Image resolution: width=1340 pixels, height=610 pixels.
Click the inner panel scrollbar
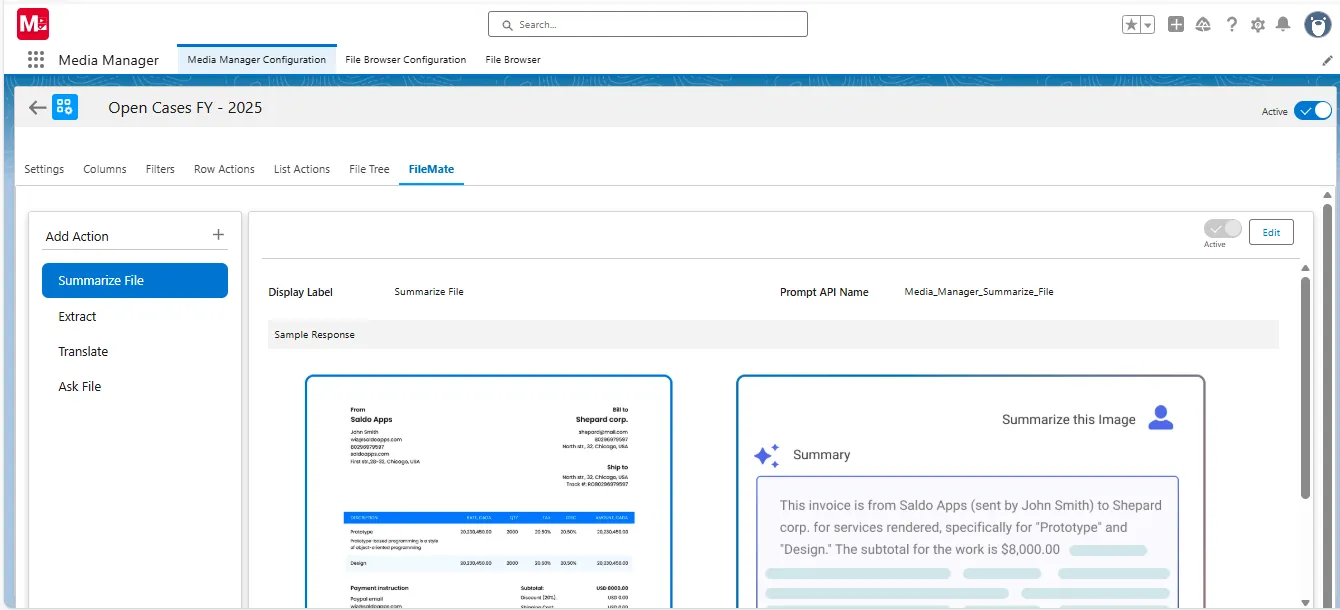coord(1305,387)
